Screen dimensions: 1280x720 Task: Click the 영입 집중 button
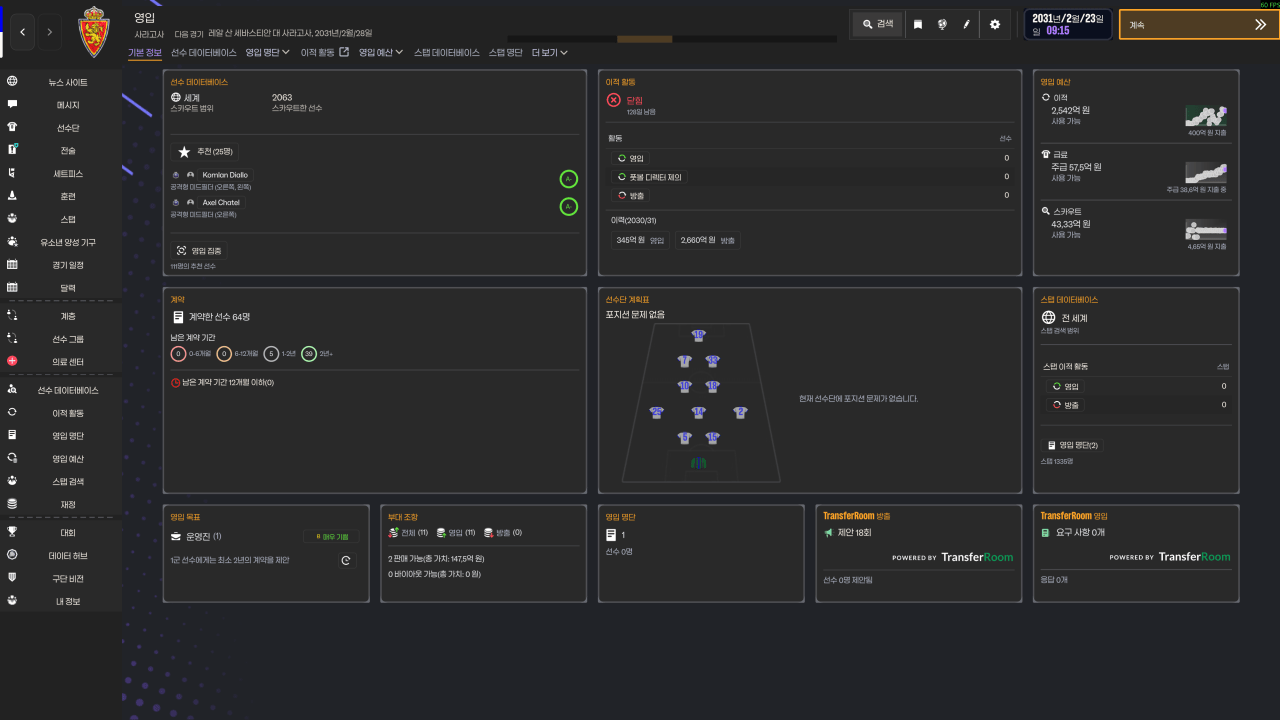pos(200,251)
